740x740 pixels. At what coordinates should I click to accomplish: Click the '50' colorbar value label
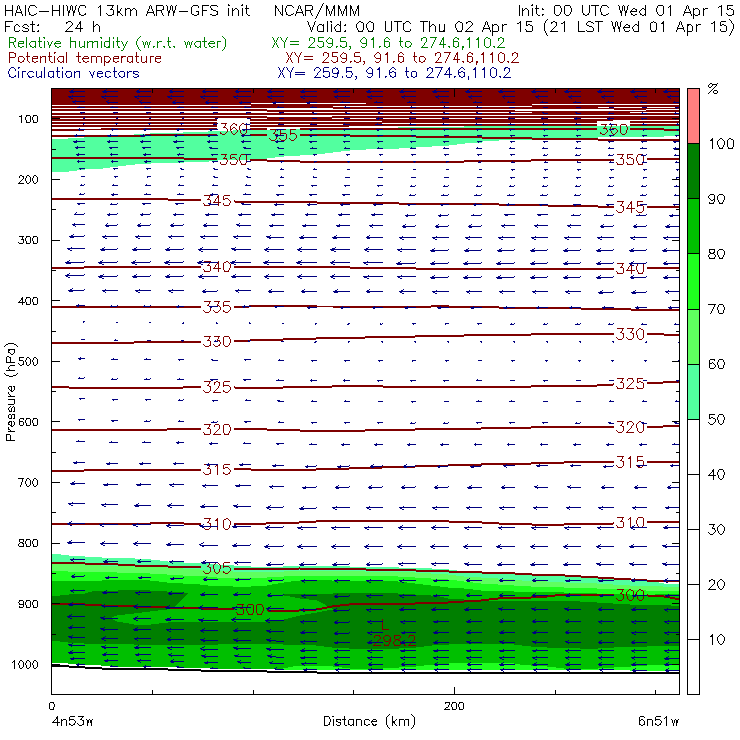716,420
